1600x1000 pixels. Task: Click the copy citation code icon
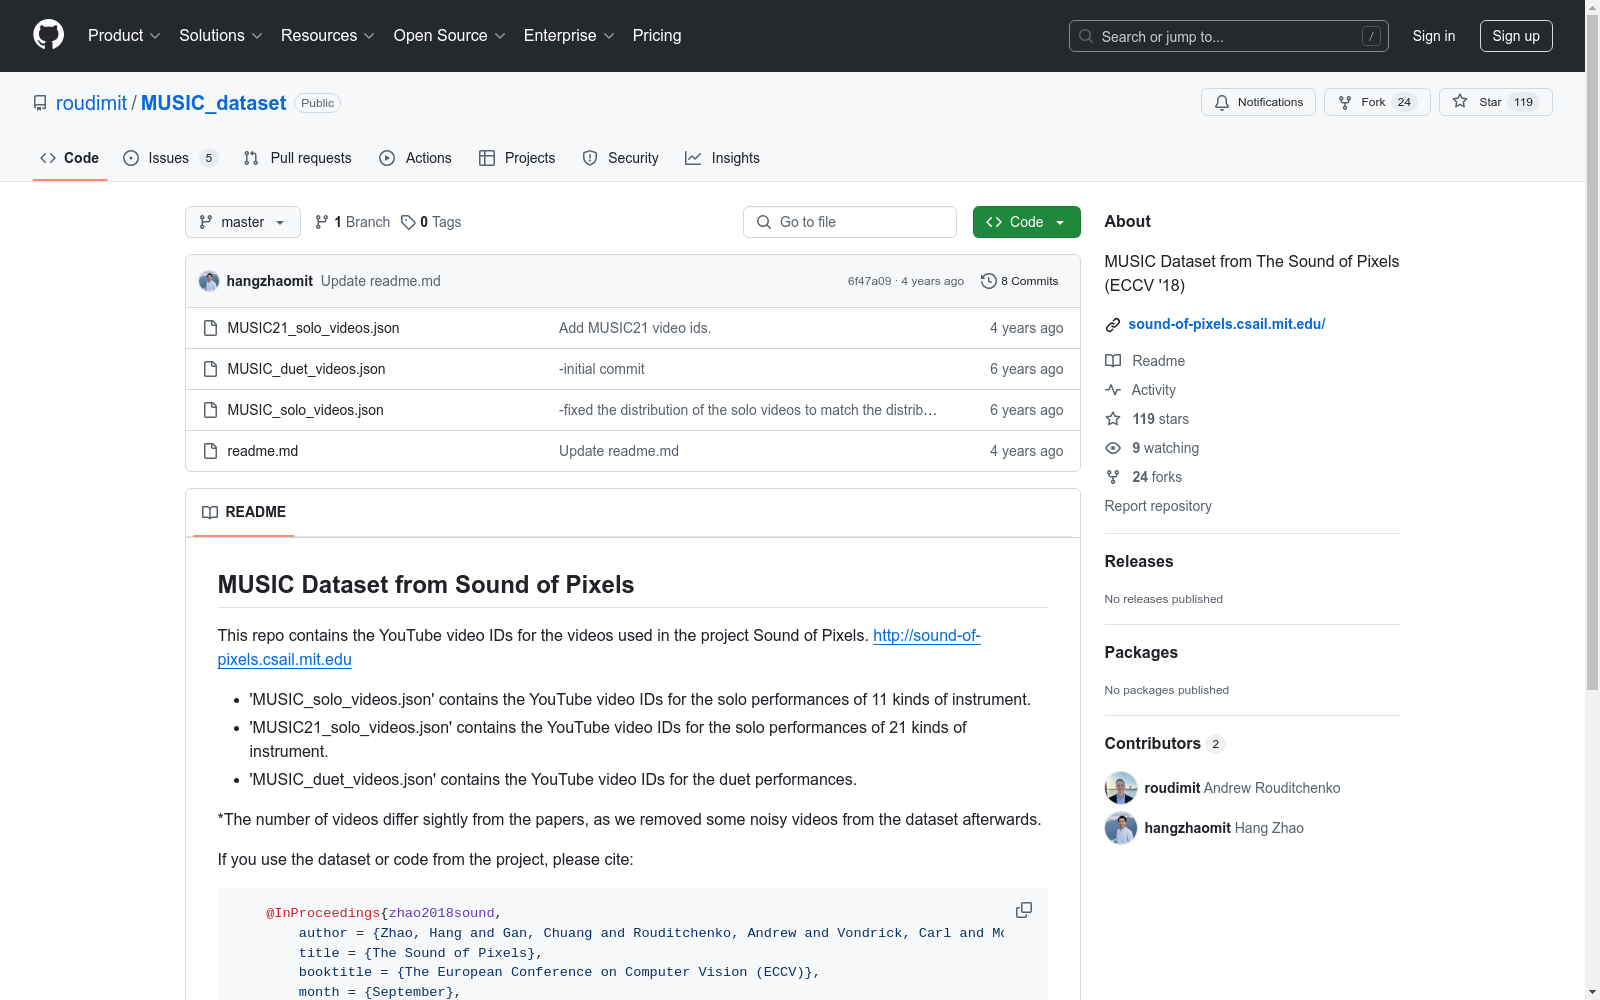pos(1024,910)
